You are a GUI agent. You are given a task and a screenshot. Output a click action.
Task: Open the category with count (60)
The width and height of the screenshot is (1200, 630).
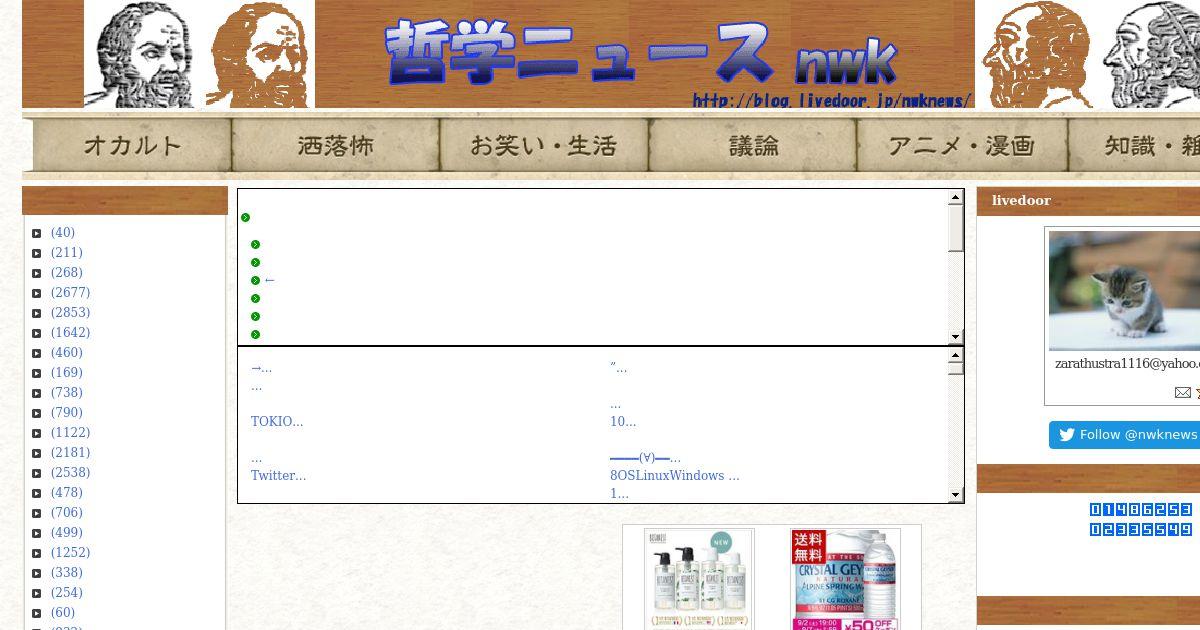click(x=63, y=613)
